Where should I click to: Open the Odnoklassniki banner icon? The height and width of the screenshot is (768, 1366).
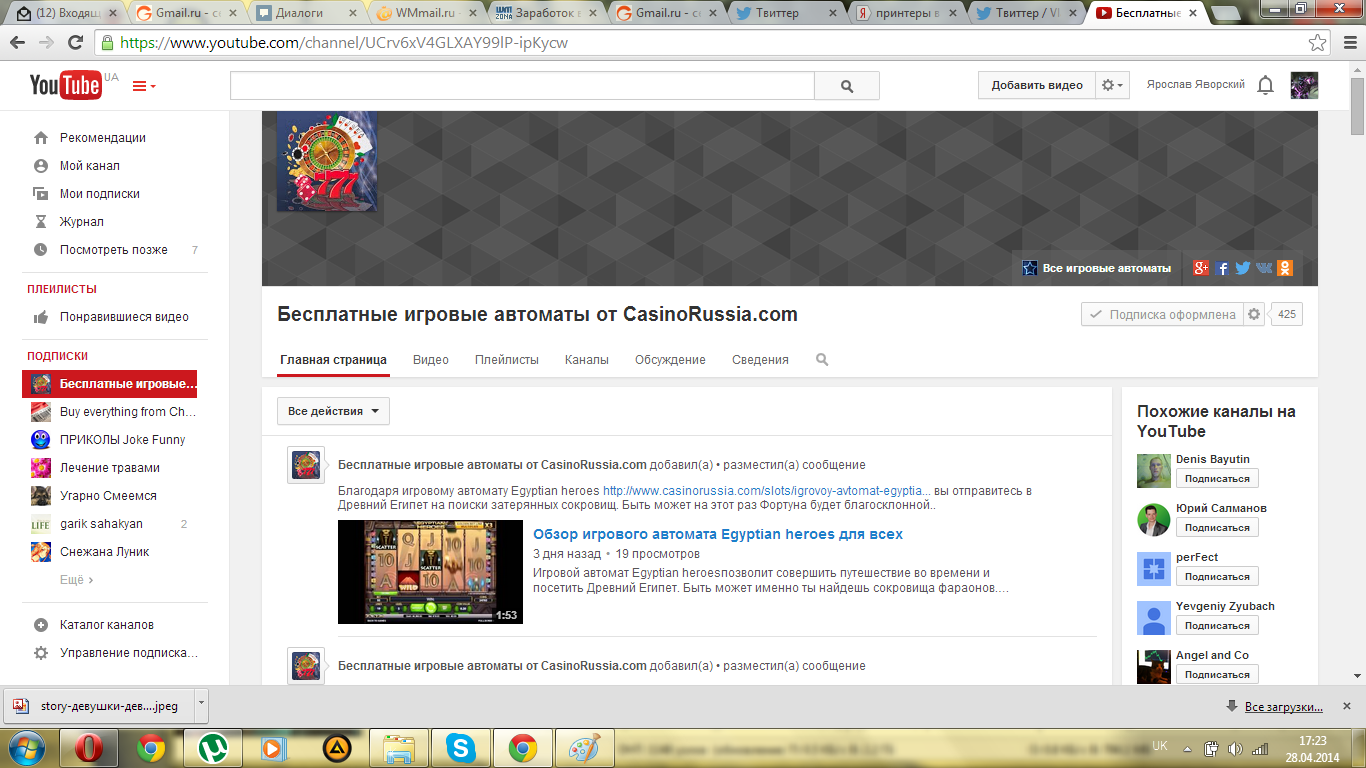click(x=1285, y=268)
